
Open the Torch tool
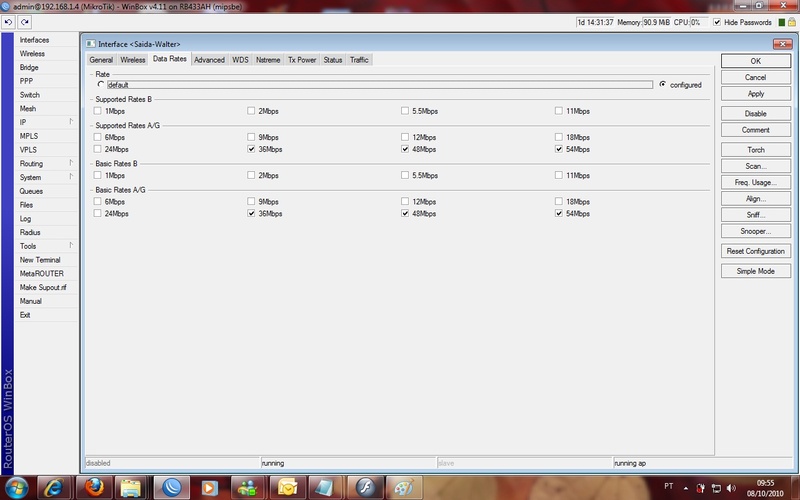(756, 149)
